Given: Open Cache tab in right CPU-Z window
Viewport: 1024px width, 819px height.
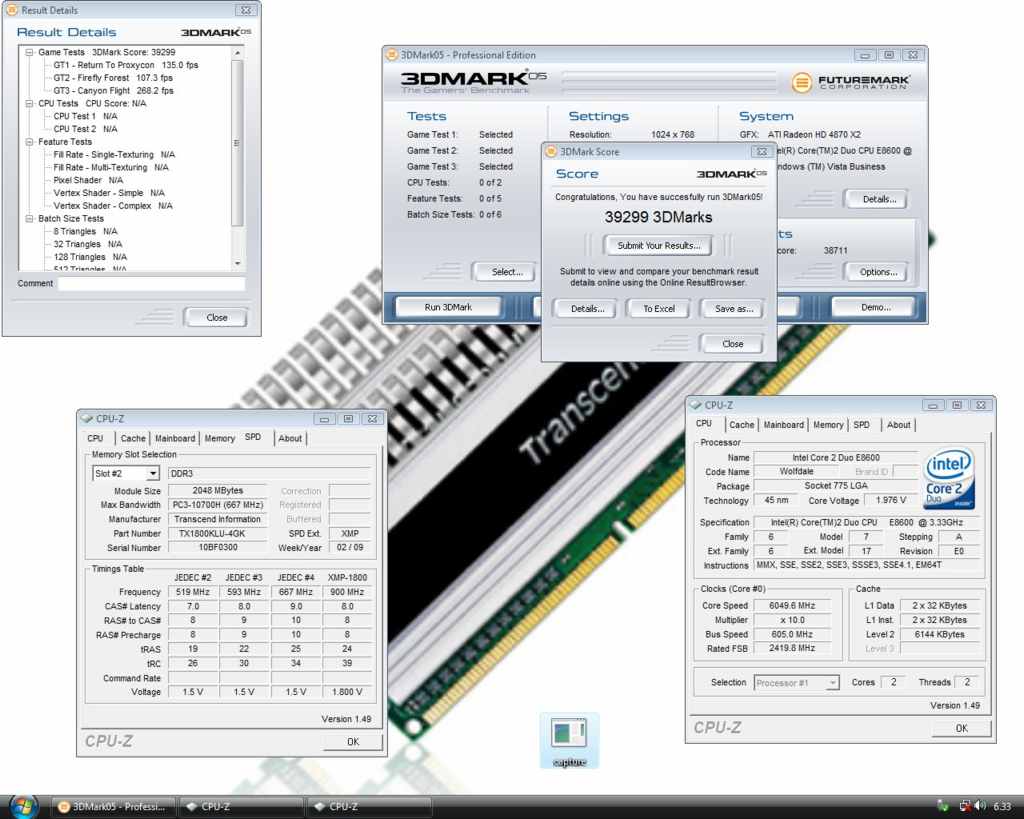Looking at the screenshot, I should 741,425.
